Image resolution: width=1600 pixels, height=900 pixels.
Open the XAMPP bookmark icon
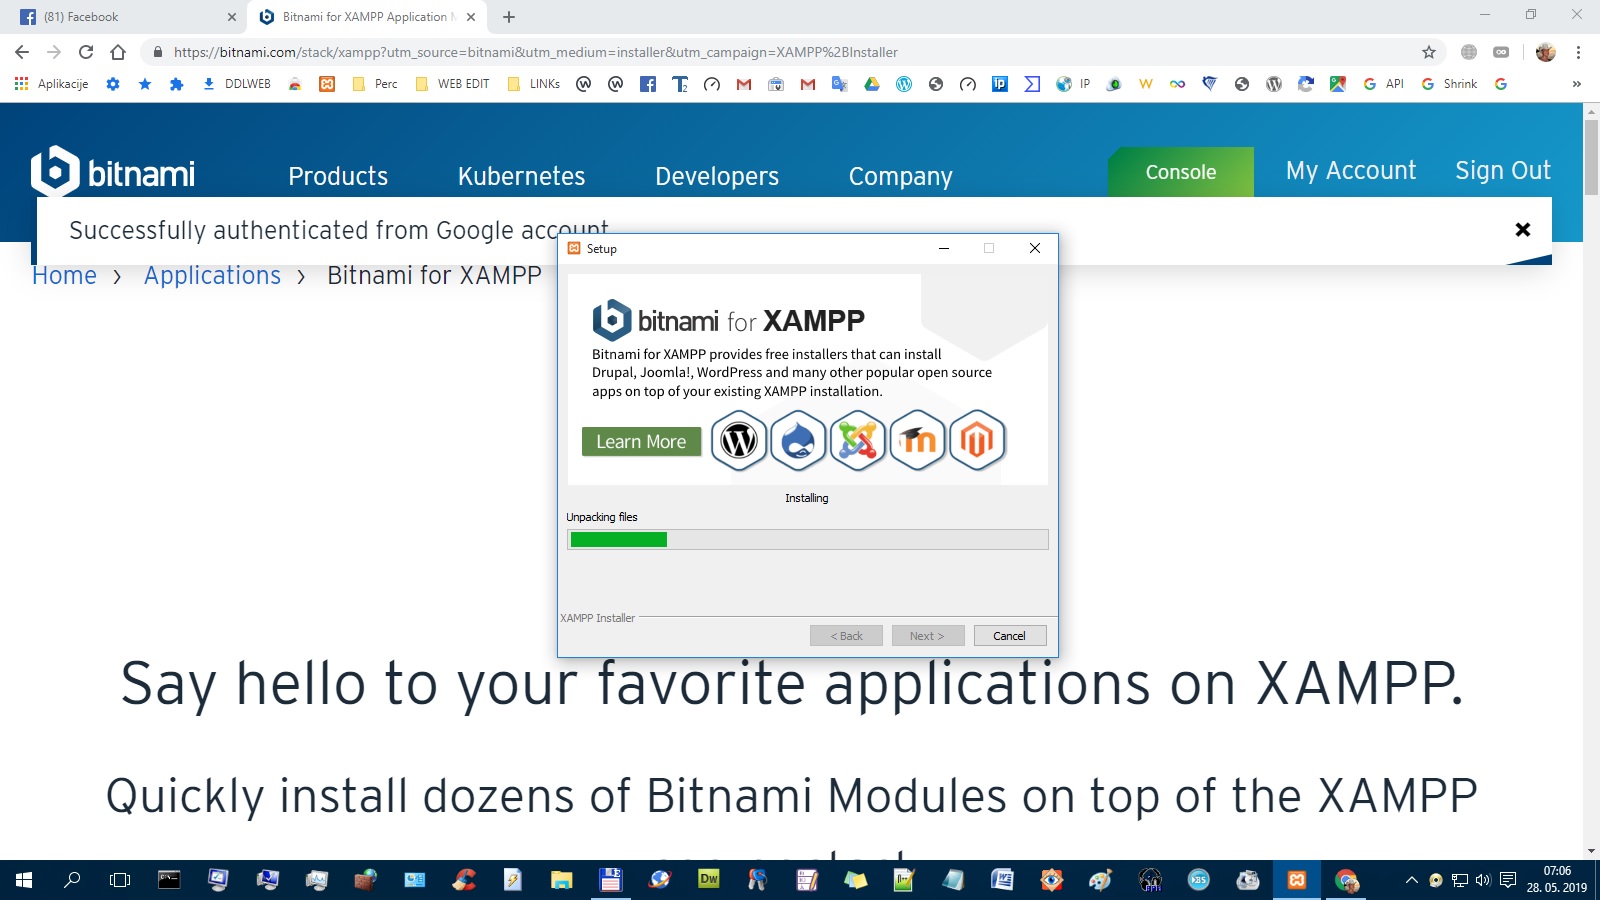point(327,84)
